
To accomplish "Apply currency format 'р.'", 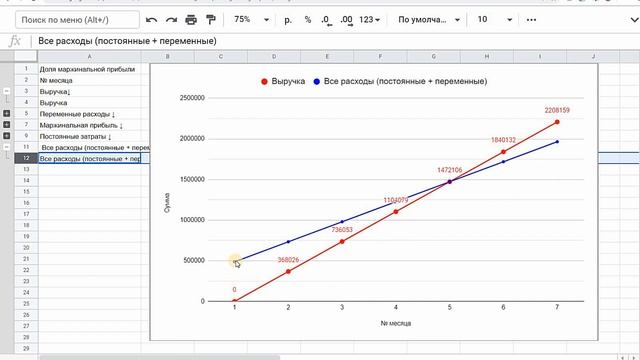I will point(288,20).
